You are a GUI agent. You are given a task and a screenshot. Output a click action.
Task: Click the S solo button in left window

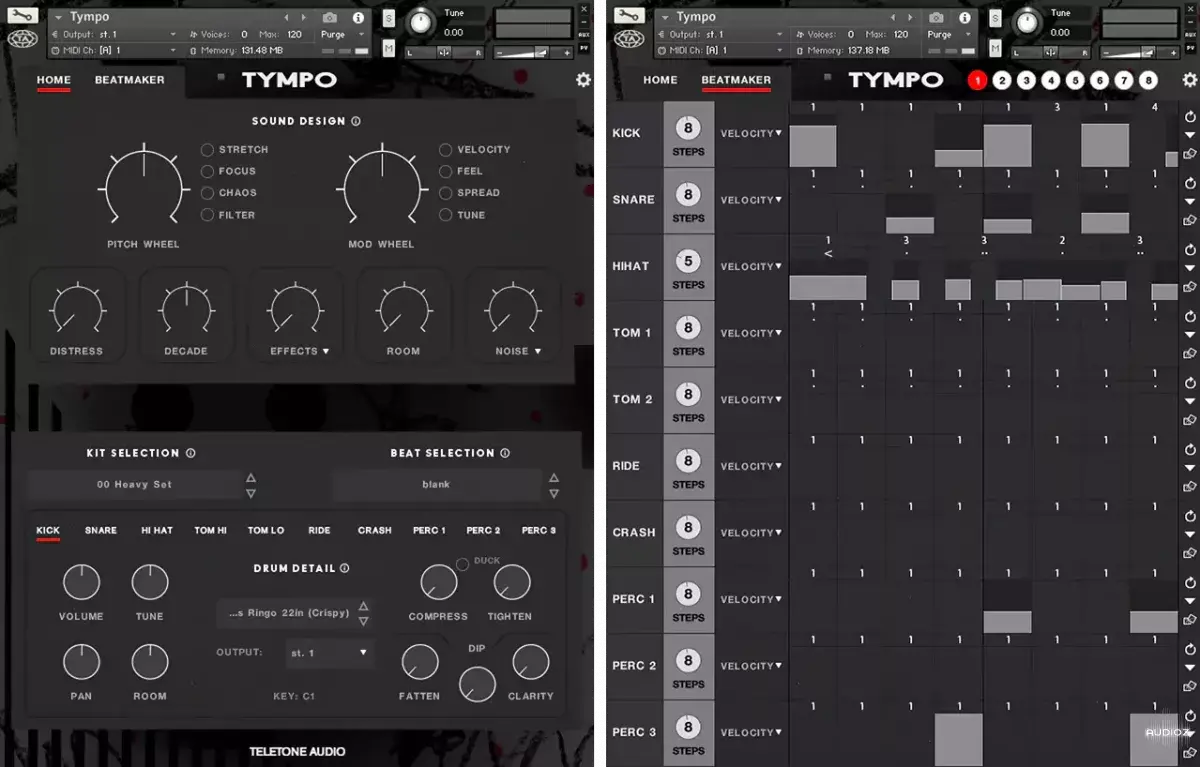(388, 19)
